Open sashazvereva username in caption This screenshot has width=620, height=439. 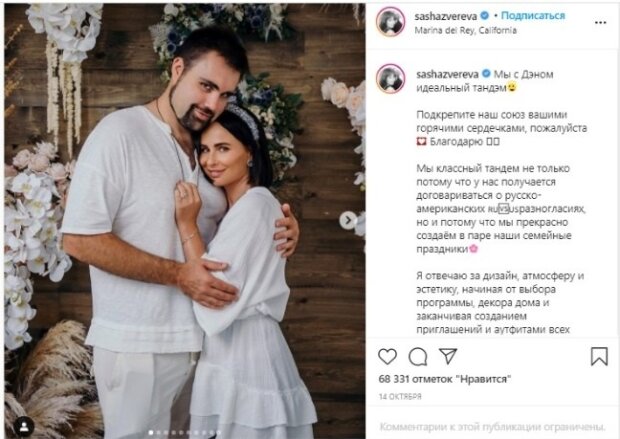point(447,74)
